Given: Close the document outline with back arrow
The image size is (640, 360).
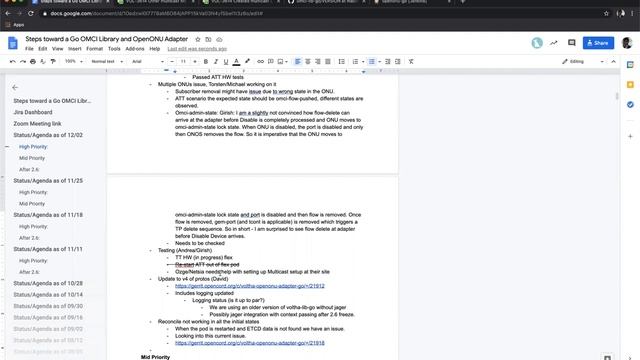Looking at the screenshot, I should pos(15,87).
